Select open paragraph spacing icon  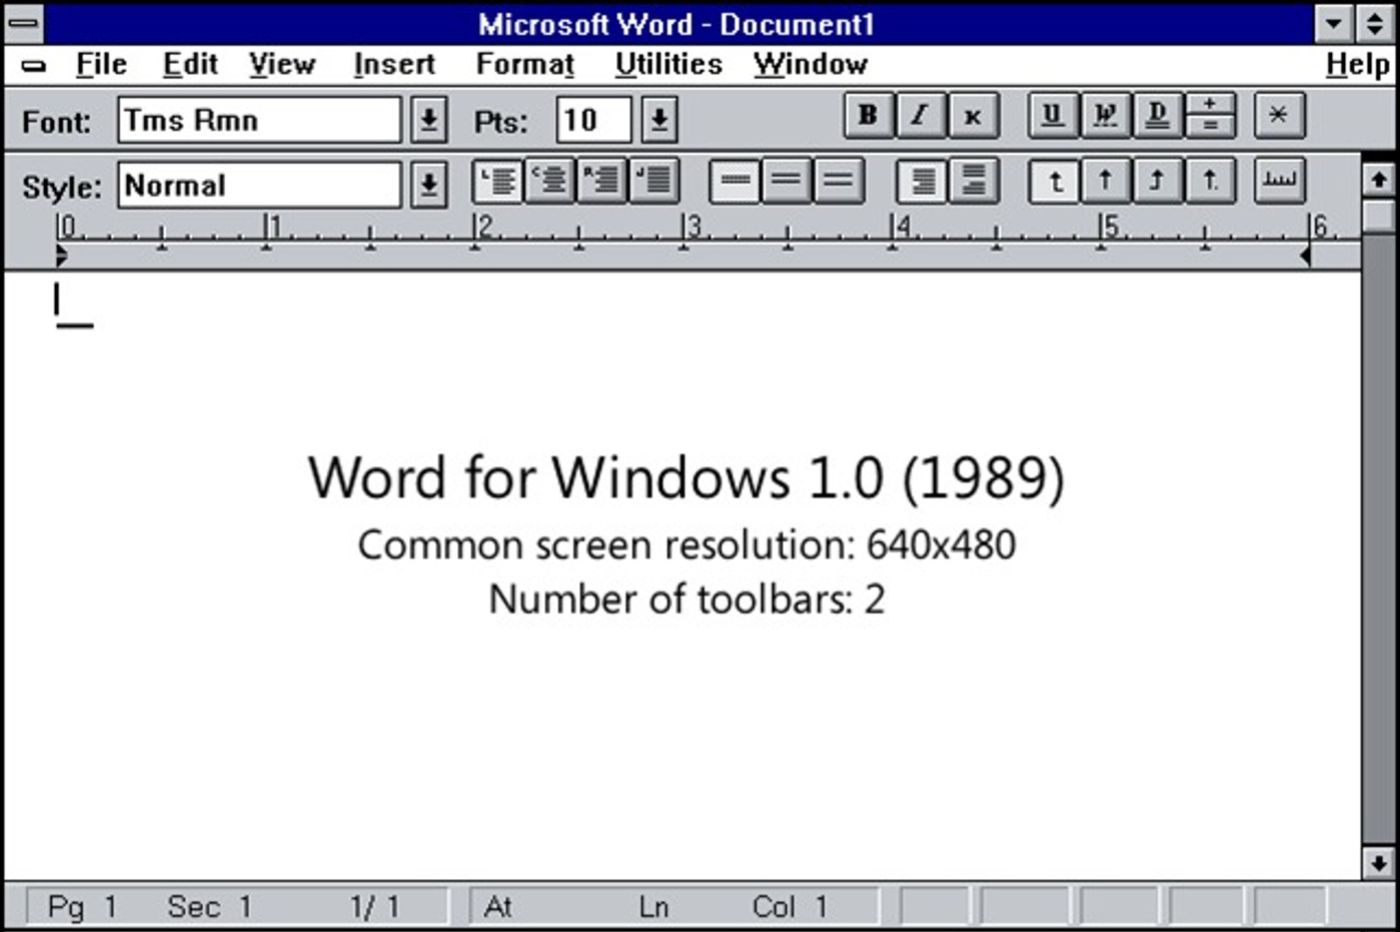973,182
